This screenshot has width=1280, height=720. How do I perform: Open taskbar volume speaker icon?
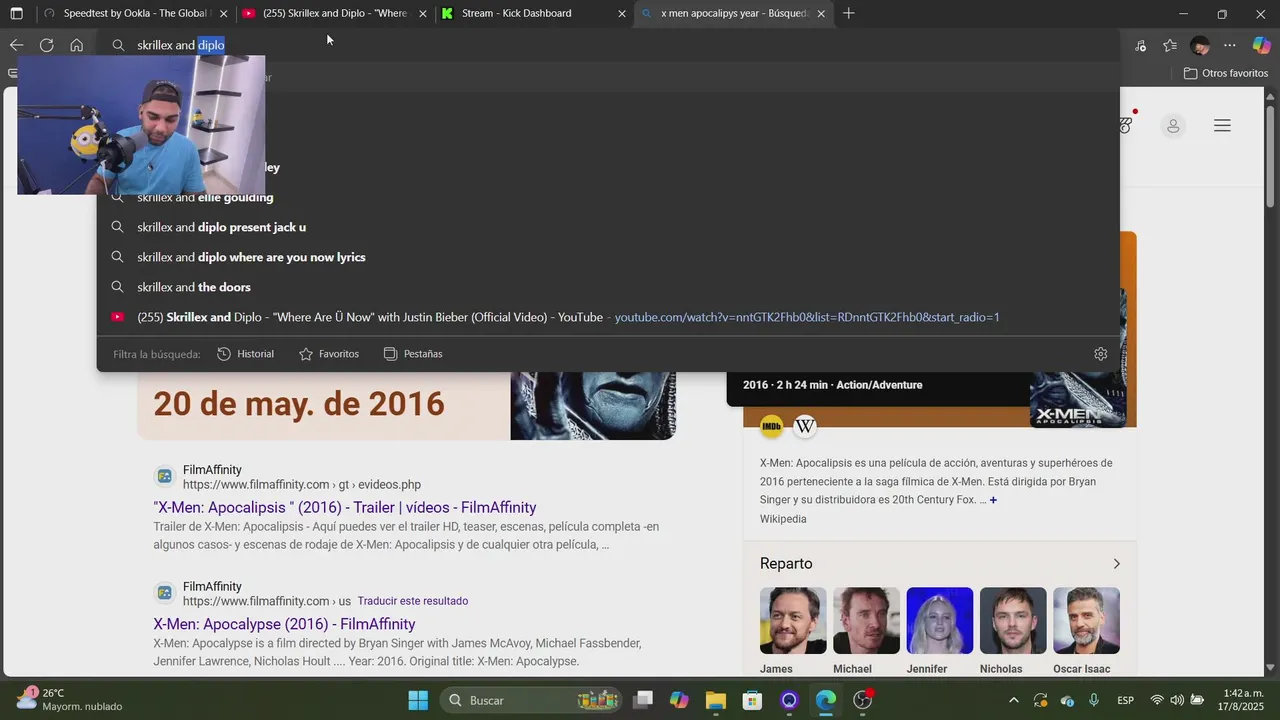[1176, 700]
